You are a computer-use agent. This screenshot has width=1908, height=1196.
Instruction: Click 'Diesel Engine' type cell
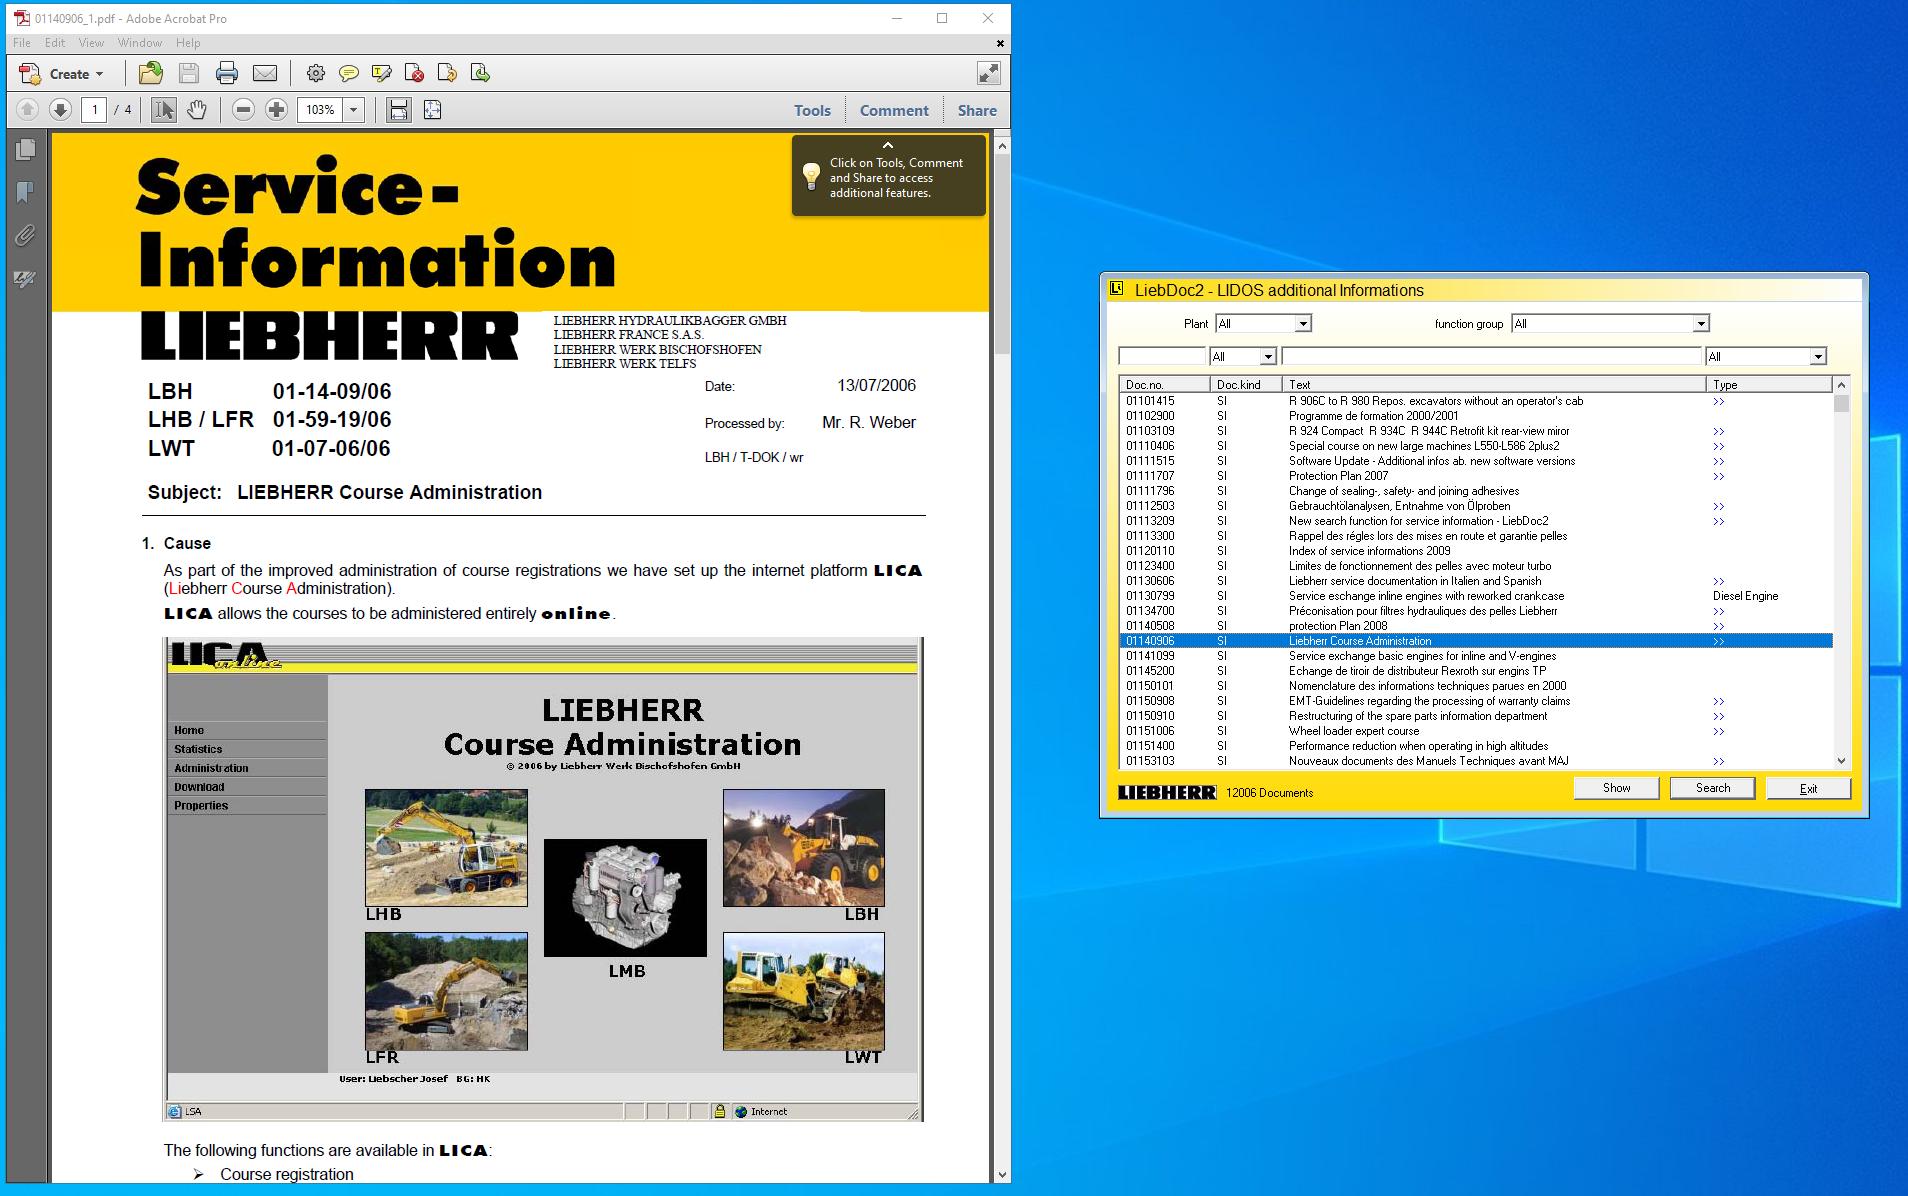1745,596
